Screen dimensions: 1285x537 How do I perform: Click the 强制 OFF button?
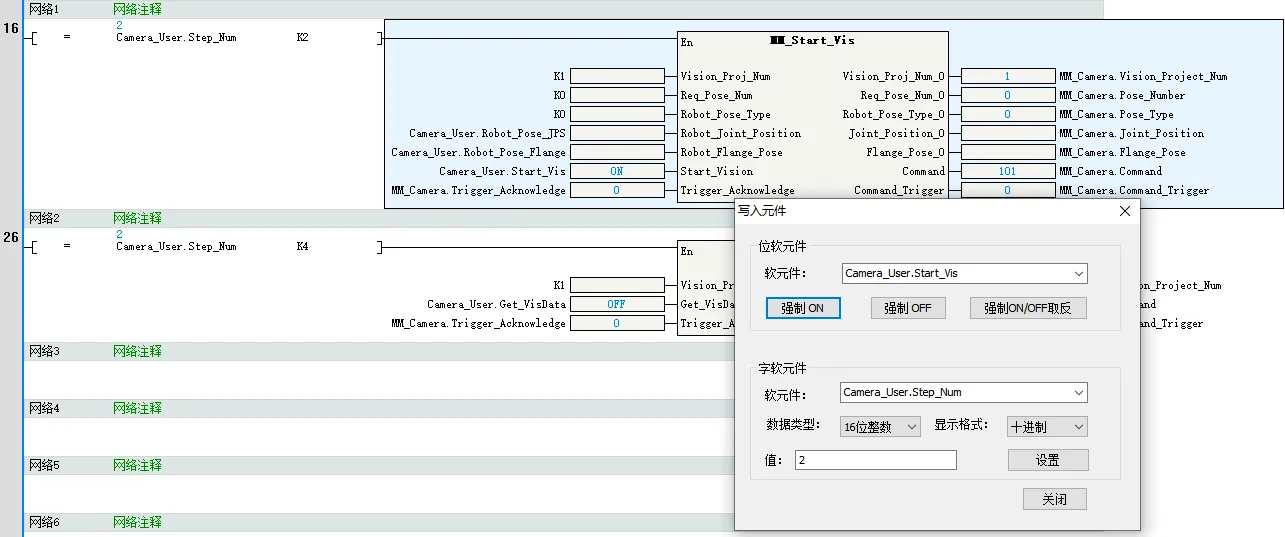(907, 308)
